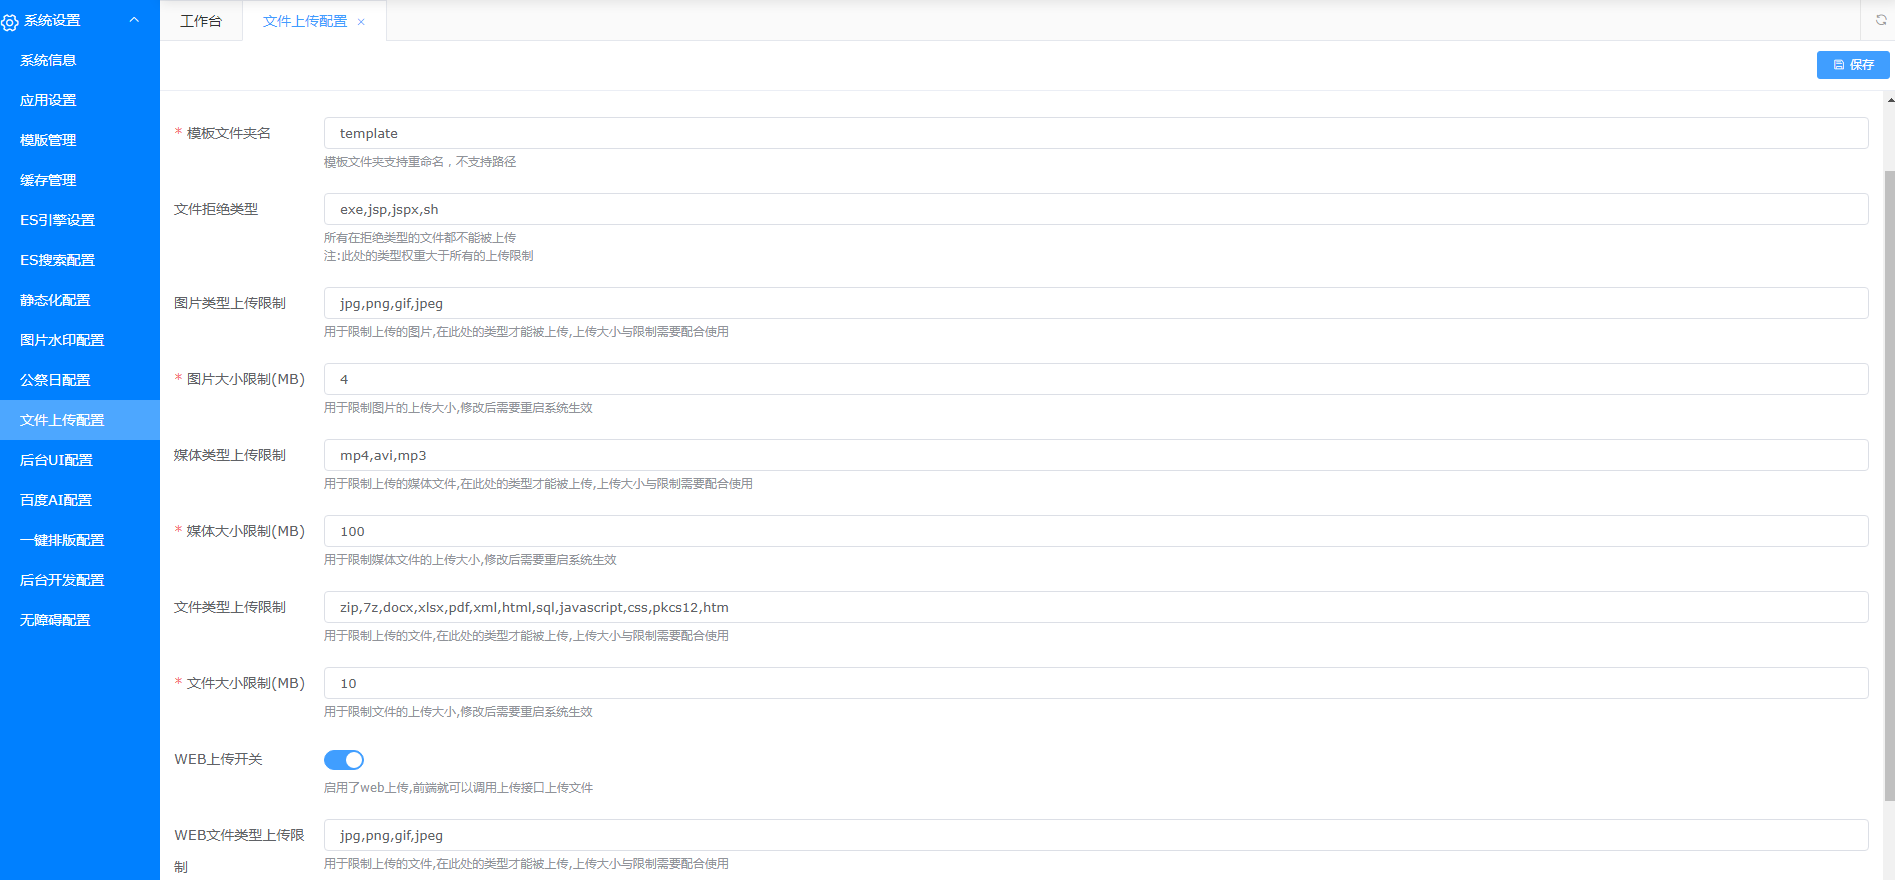Click the vertical scrollbar on the right
The image size is (1895, 880).
(x=1889, y=480)
